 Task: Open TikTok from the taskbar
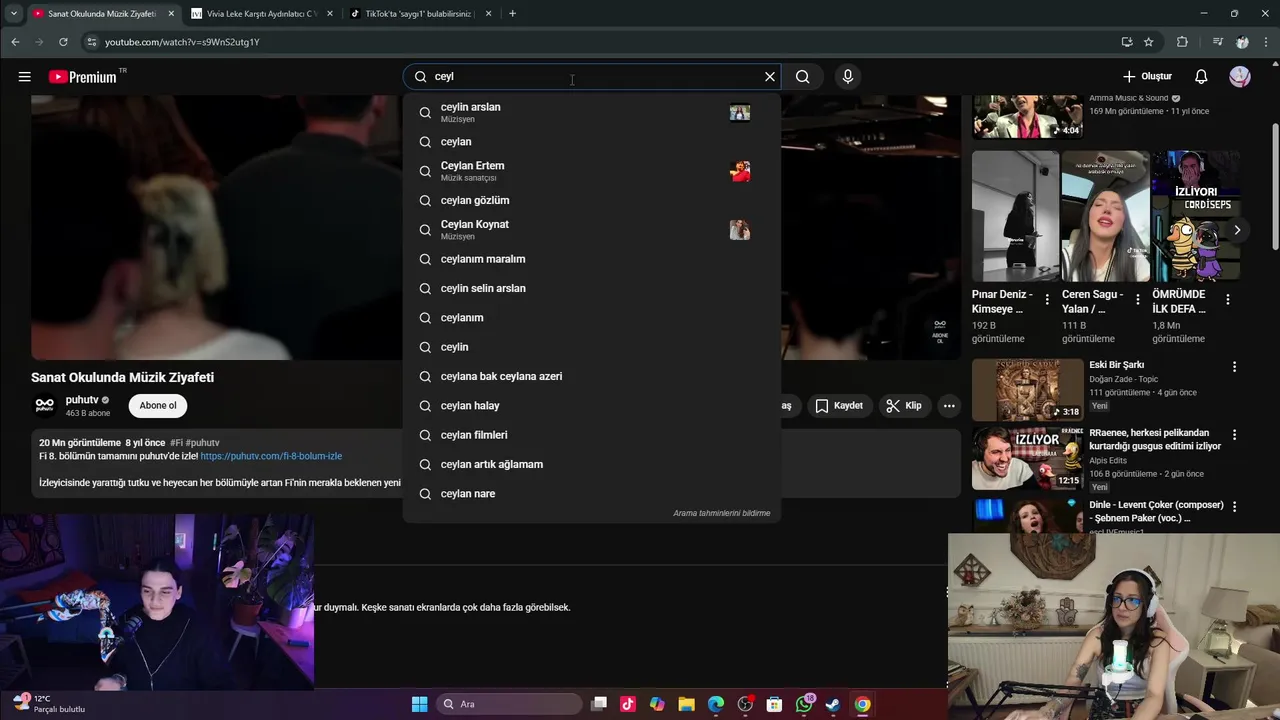point(628,704)
